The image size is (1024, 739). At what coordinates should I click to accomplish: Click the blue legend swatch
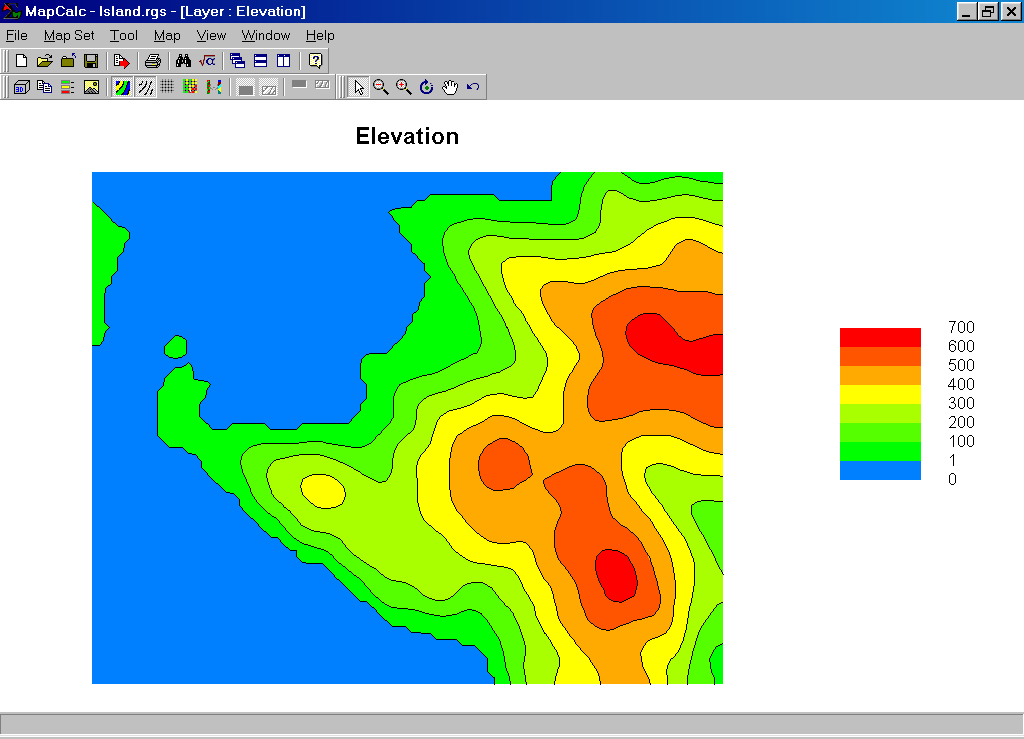click(x=880, y=471)
